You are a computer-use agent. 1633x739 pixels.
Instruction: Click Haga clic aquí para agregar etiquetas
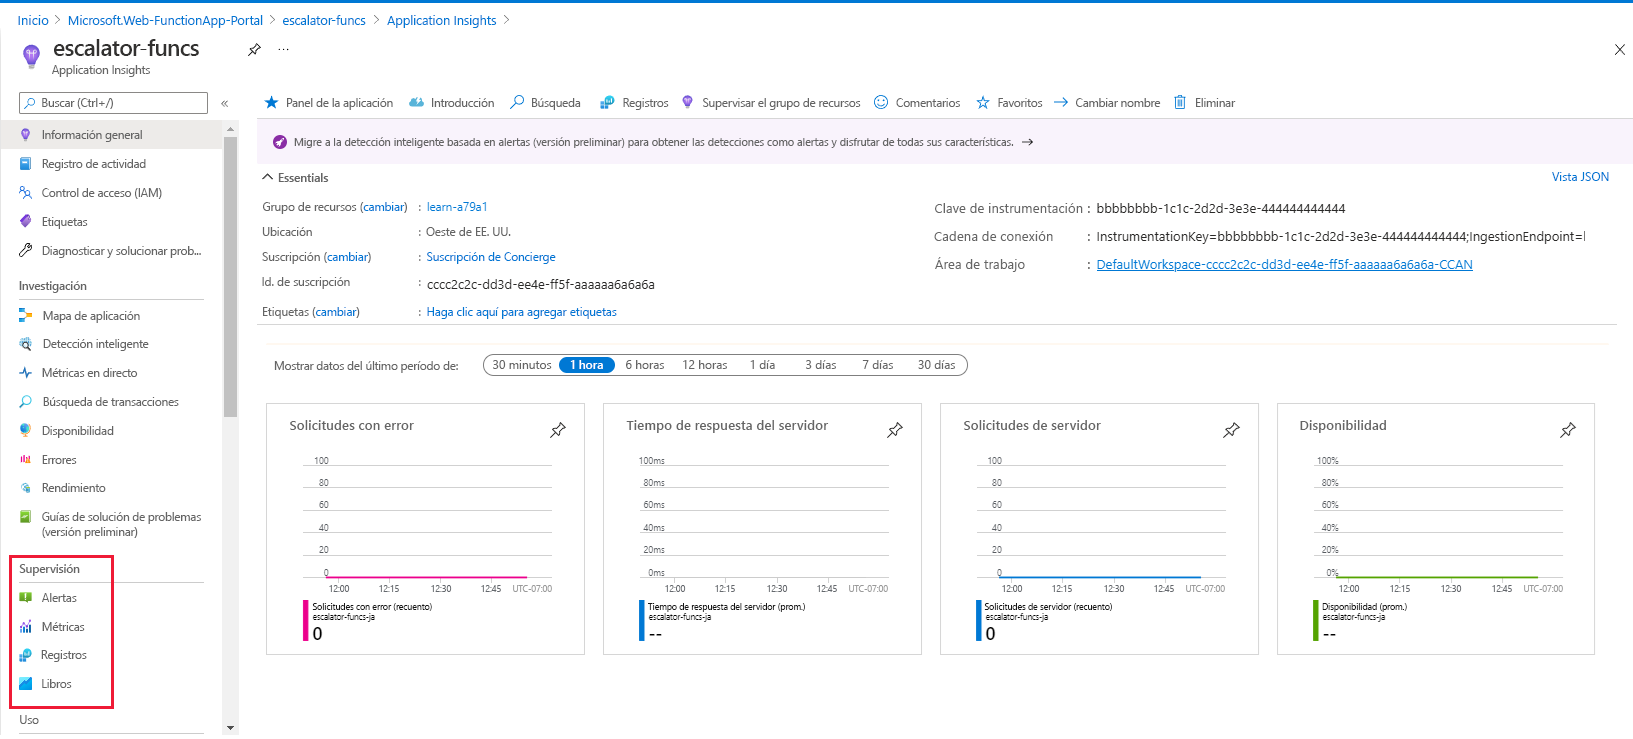[x=522, y=312]
